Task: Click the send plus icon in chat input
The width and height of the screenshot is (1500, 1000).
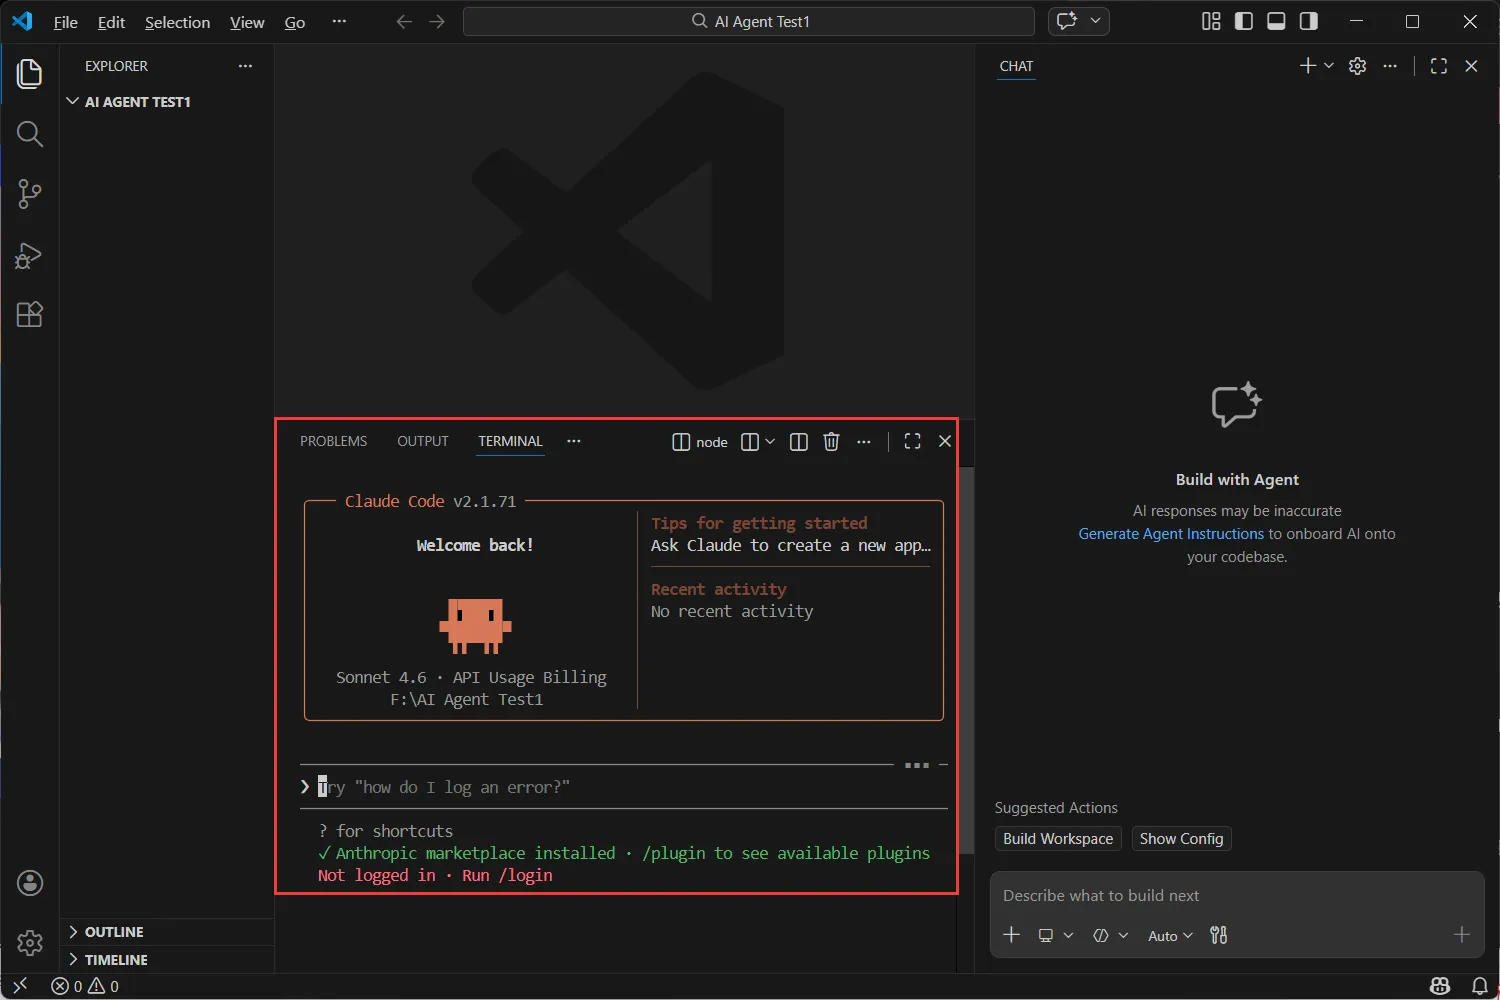Action: point(1462,935)
